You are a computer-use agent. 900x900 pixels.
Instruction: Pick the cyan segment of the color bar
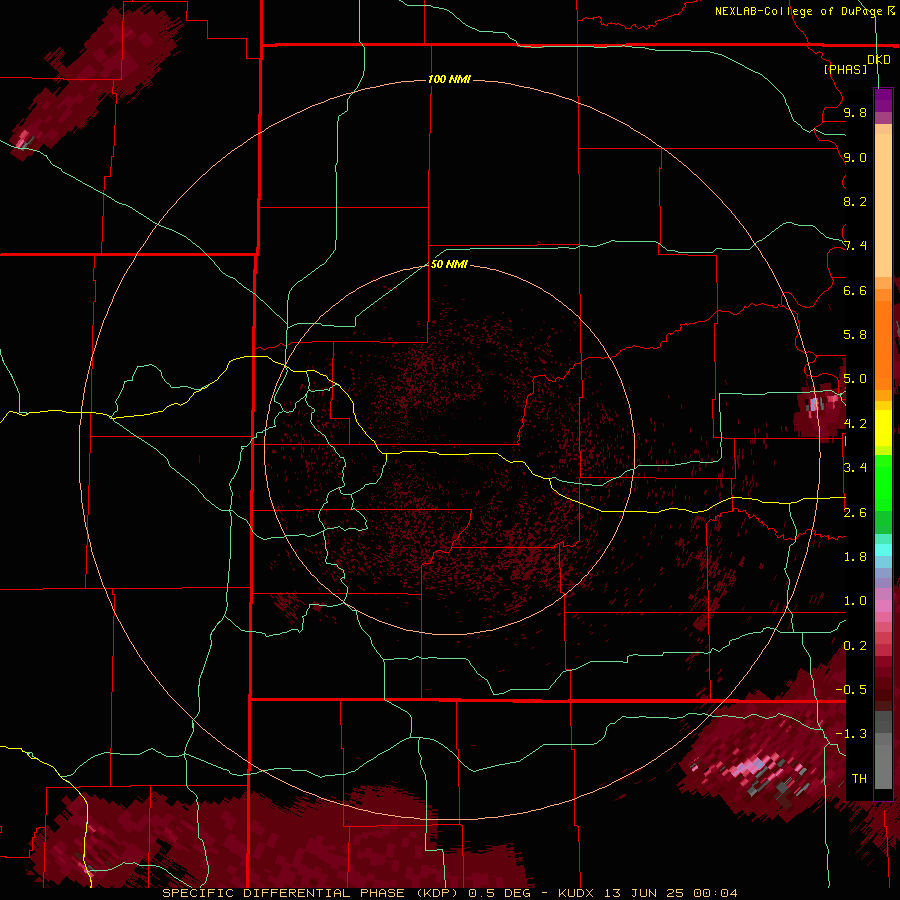coord(883,550)
